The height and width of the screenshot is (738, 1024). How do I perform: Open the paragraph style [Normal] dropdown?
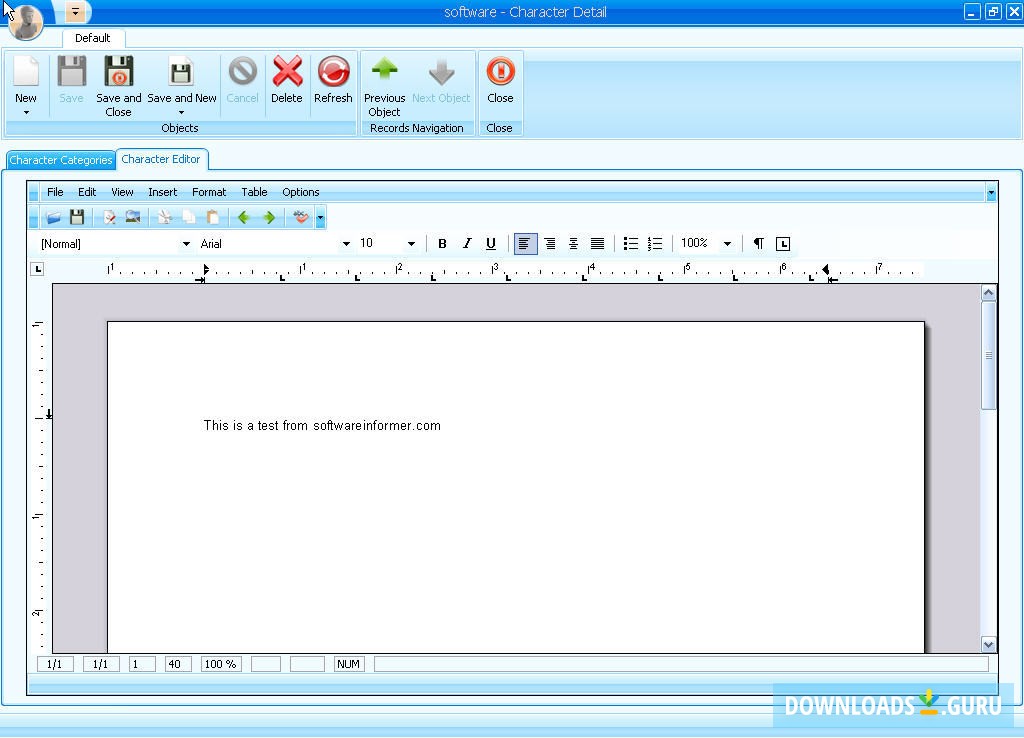pos(186,244)
